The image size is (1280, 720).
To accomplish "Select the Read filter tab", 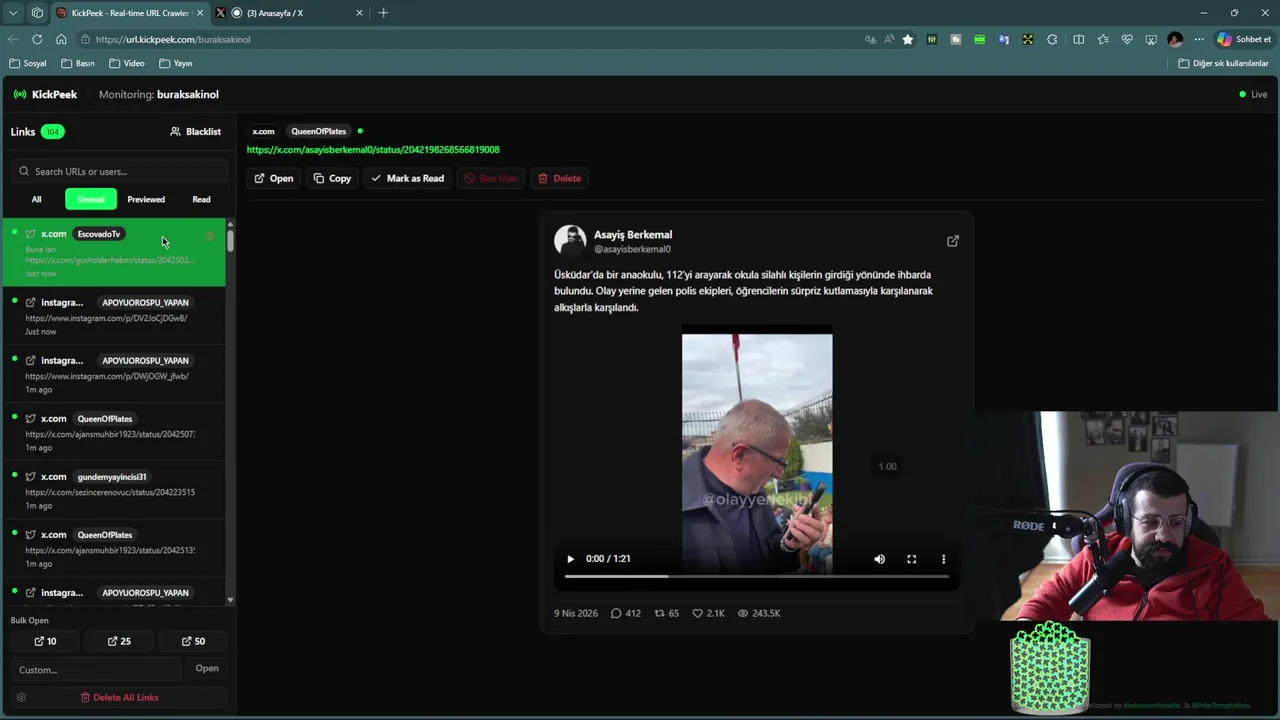I will (x=201, y=199).
